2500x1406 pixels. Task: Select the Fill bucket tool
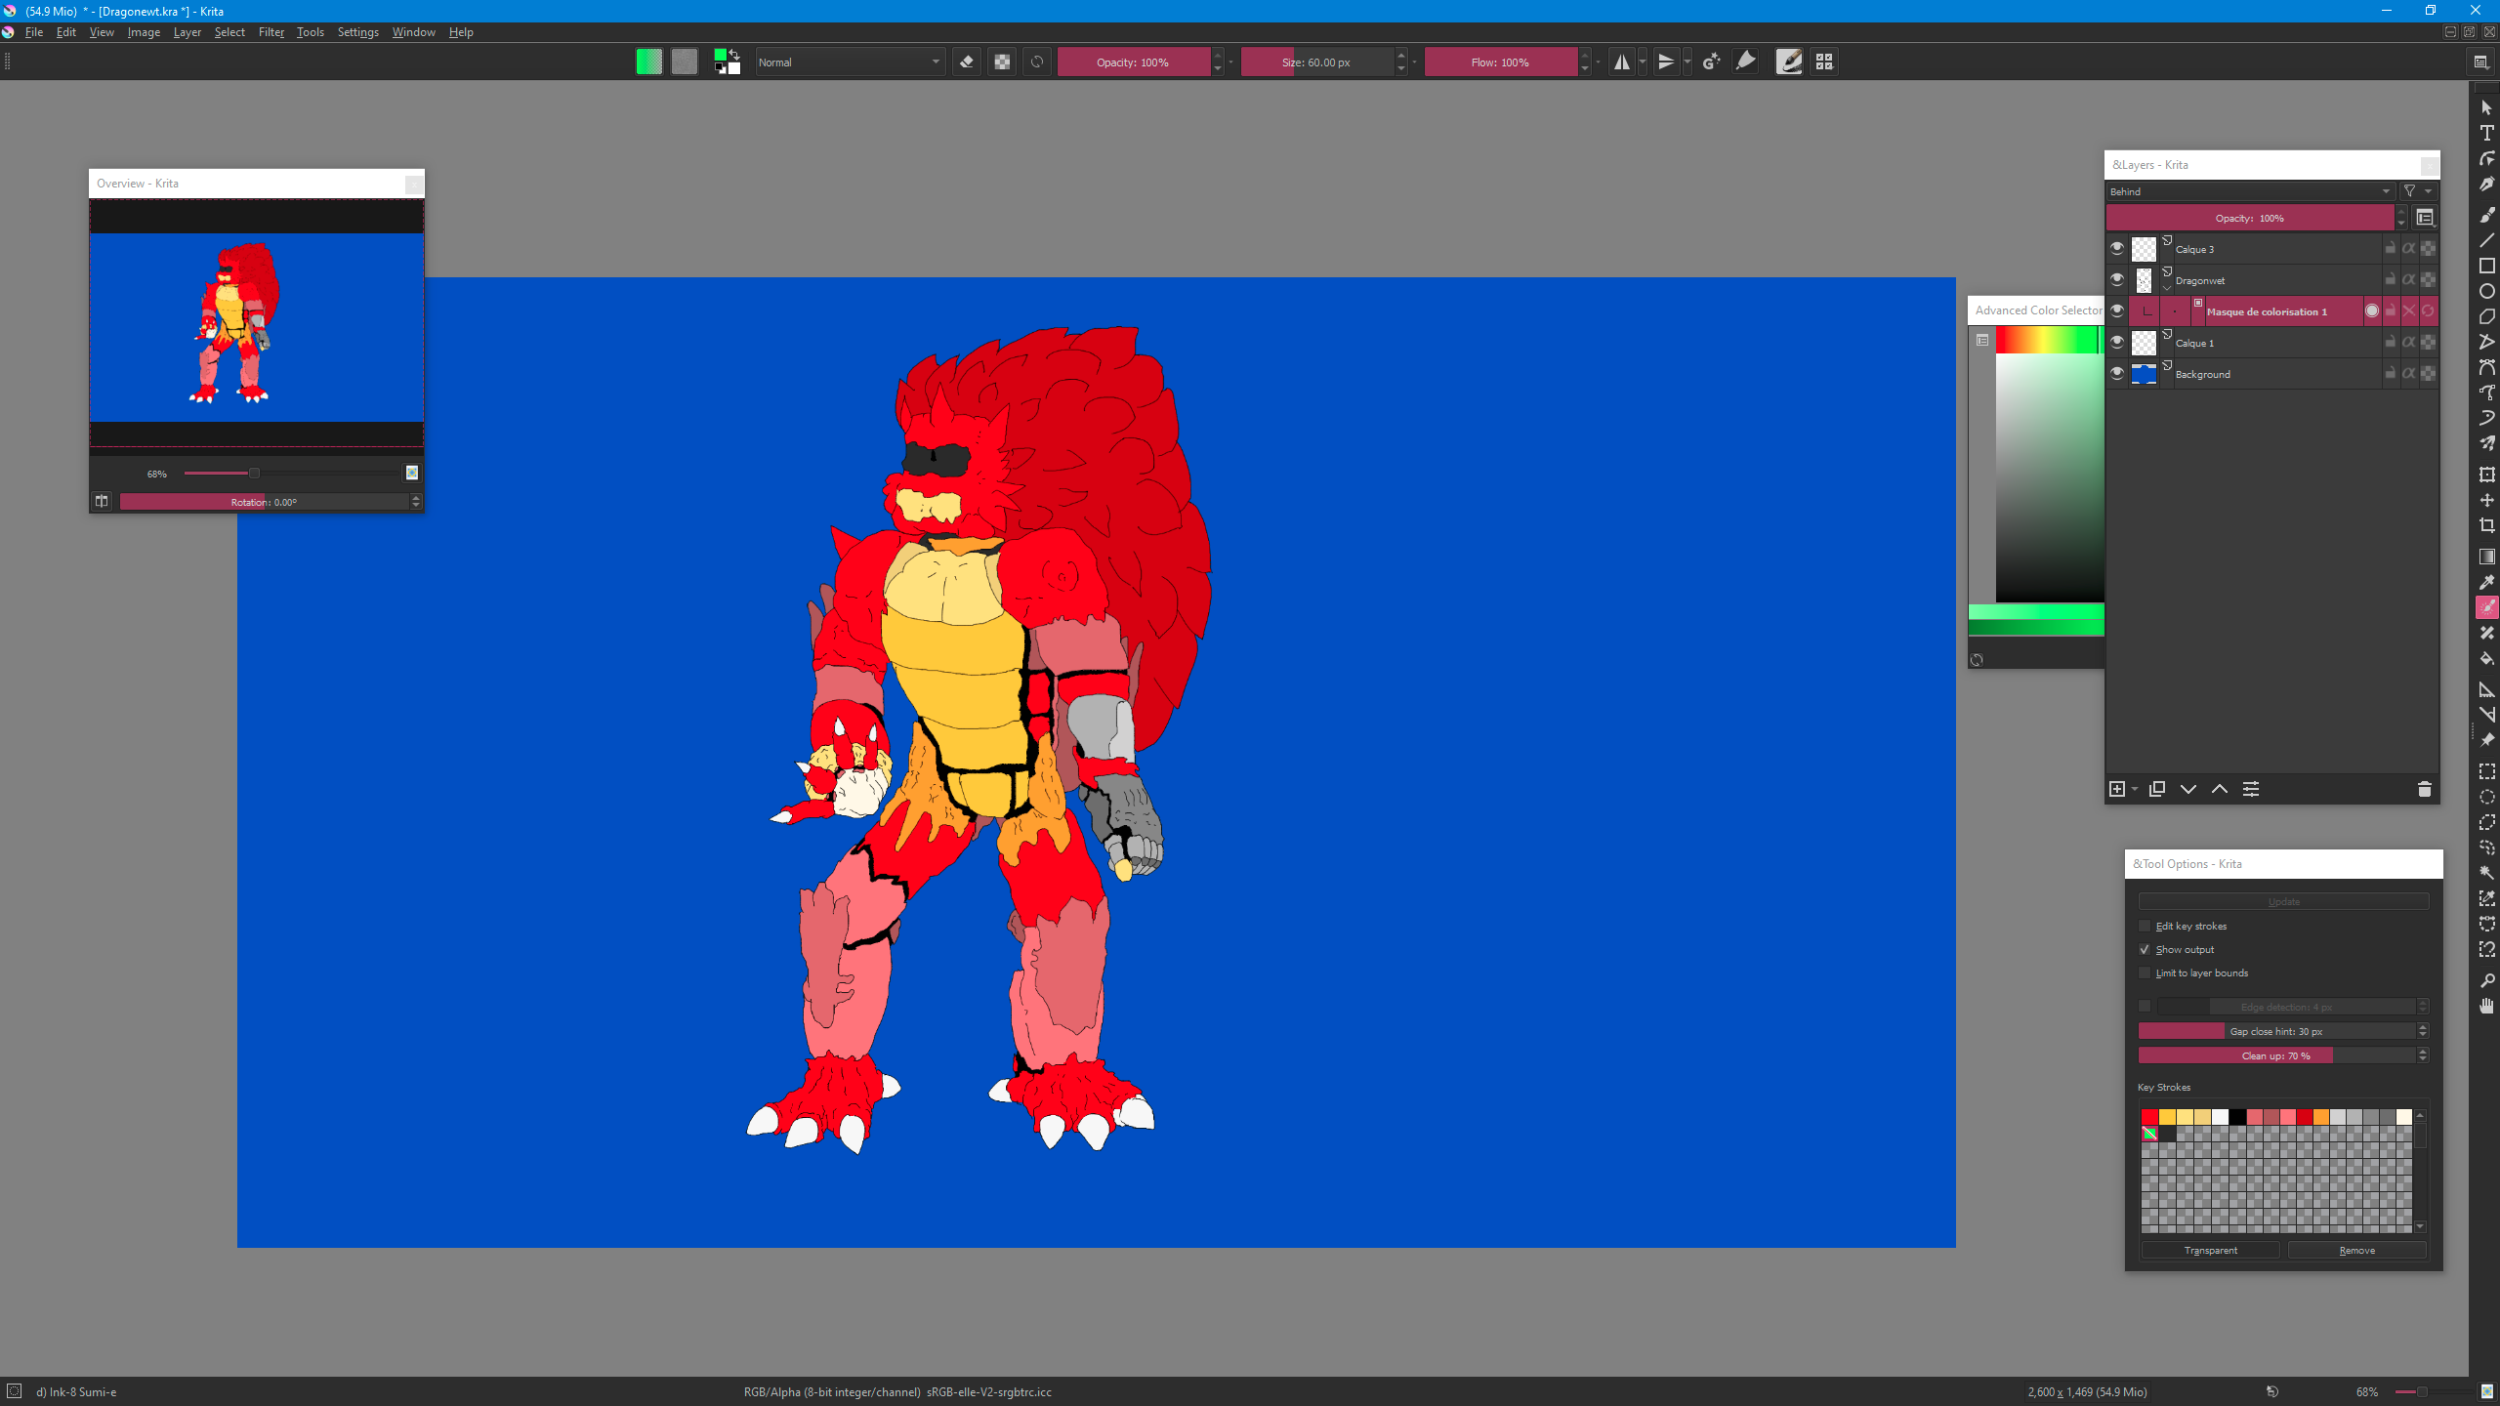(x=2486, y=659)
